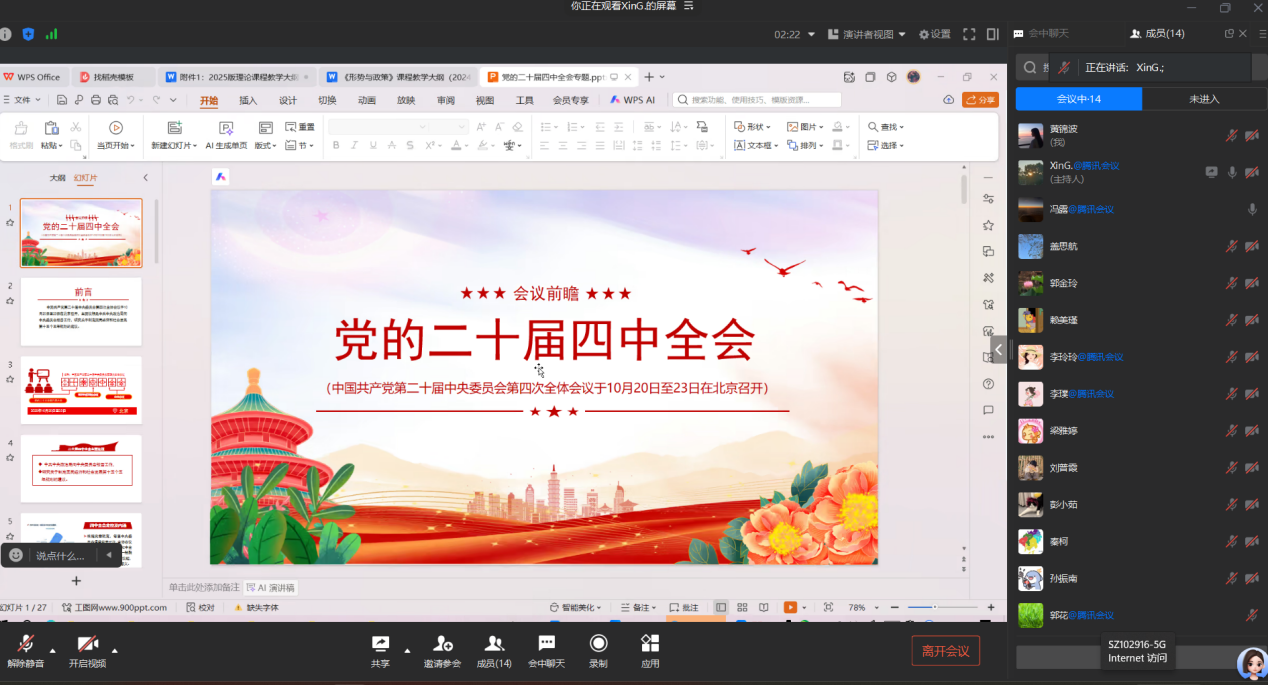Toggle microphone of 盖思航
The height and width of the screenshot is (685, 1268).
tap(1232, 246)
